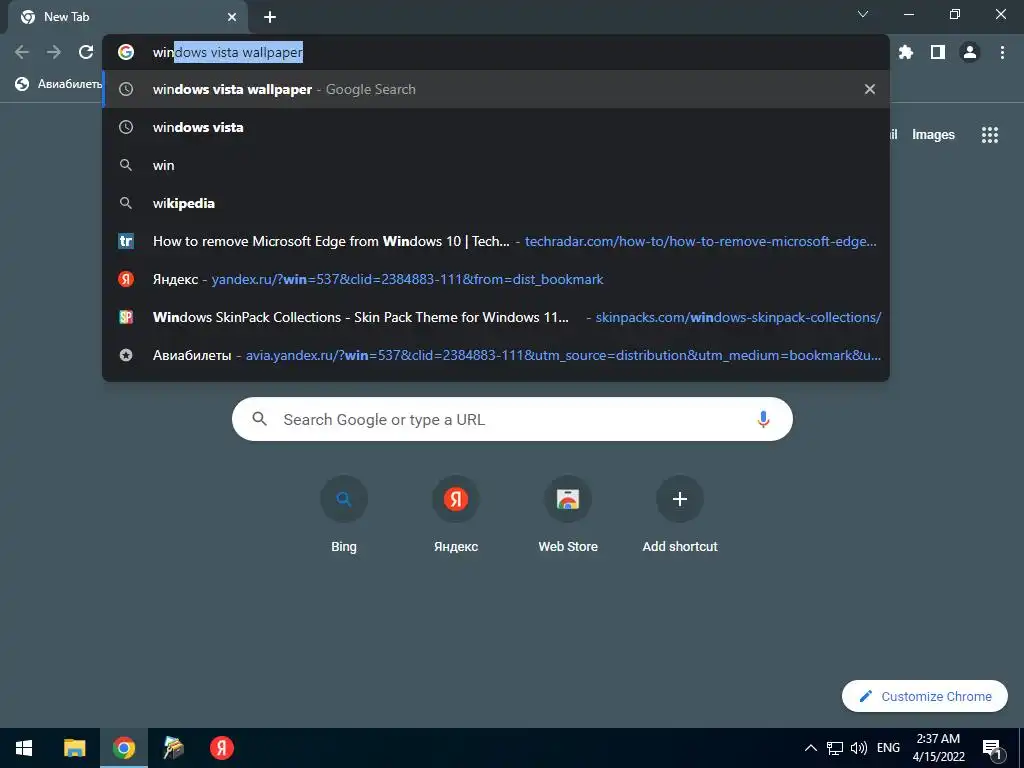Click the magnifier icon in the search box
Image resolution: width=1024 pixels, height=768 pixels.
259,419
